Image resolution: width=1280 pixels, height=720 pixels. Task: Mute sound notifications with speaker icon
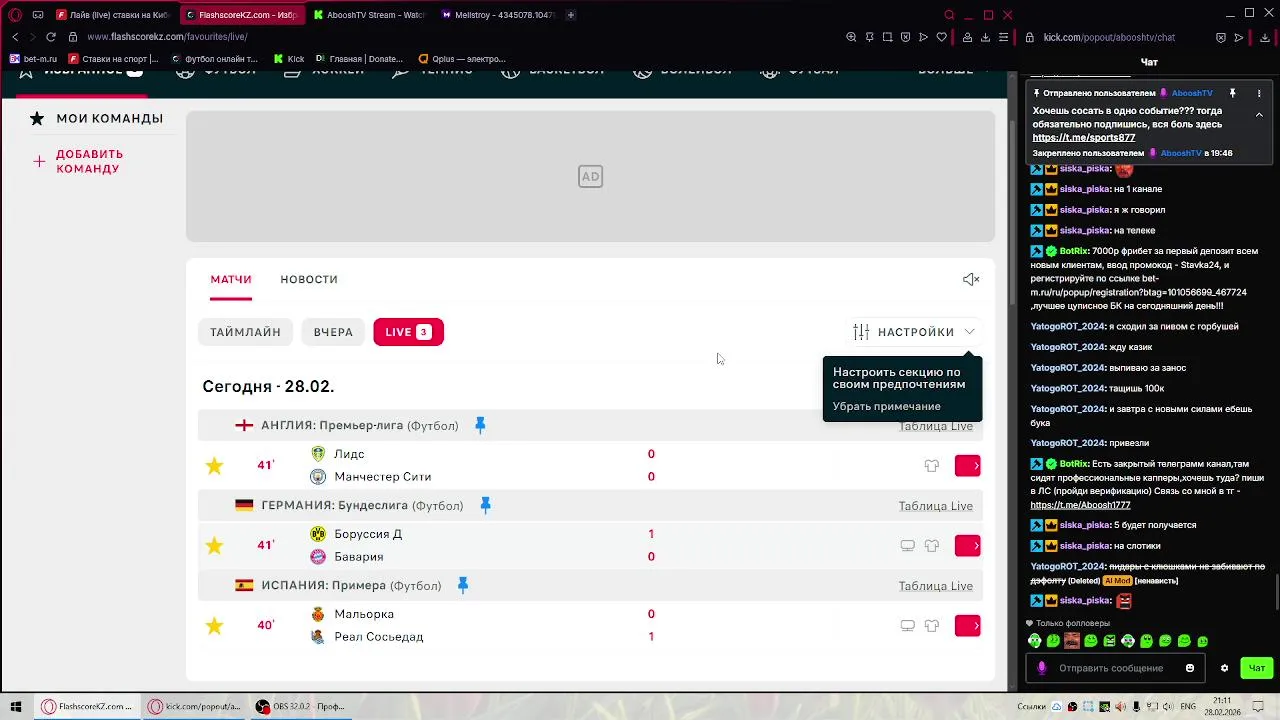point(970,279)
